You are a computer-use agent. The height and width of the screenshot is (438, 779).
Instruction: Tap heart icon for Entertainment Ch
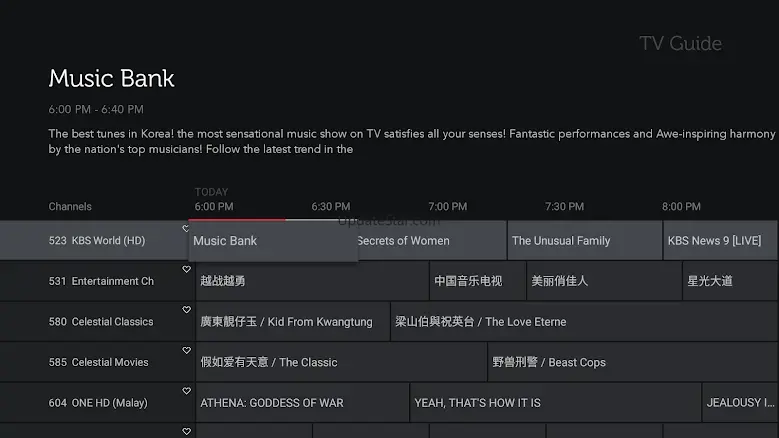click(x=186, y=270)
